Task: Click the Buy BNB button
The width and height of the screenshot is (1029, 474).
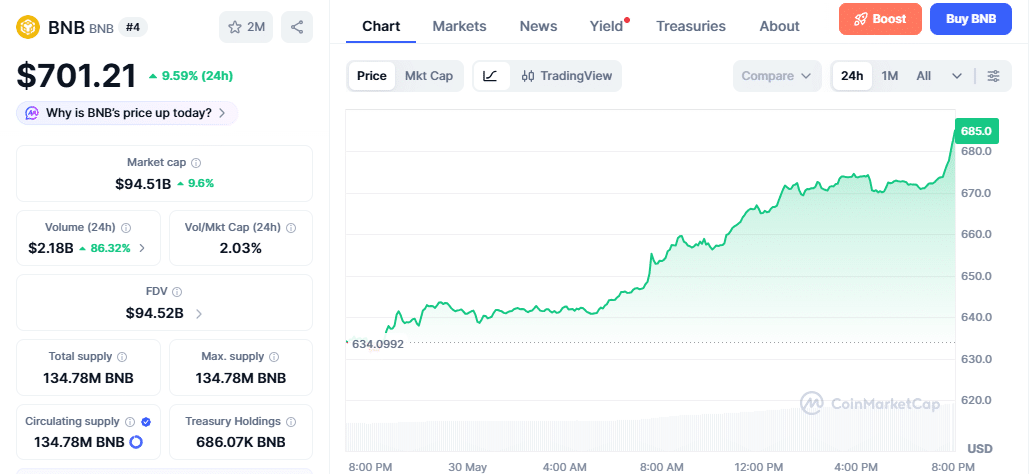Action: coord(971,19)
